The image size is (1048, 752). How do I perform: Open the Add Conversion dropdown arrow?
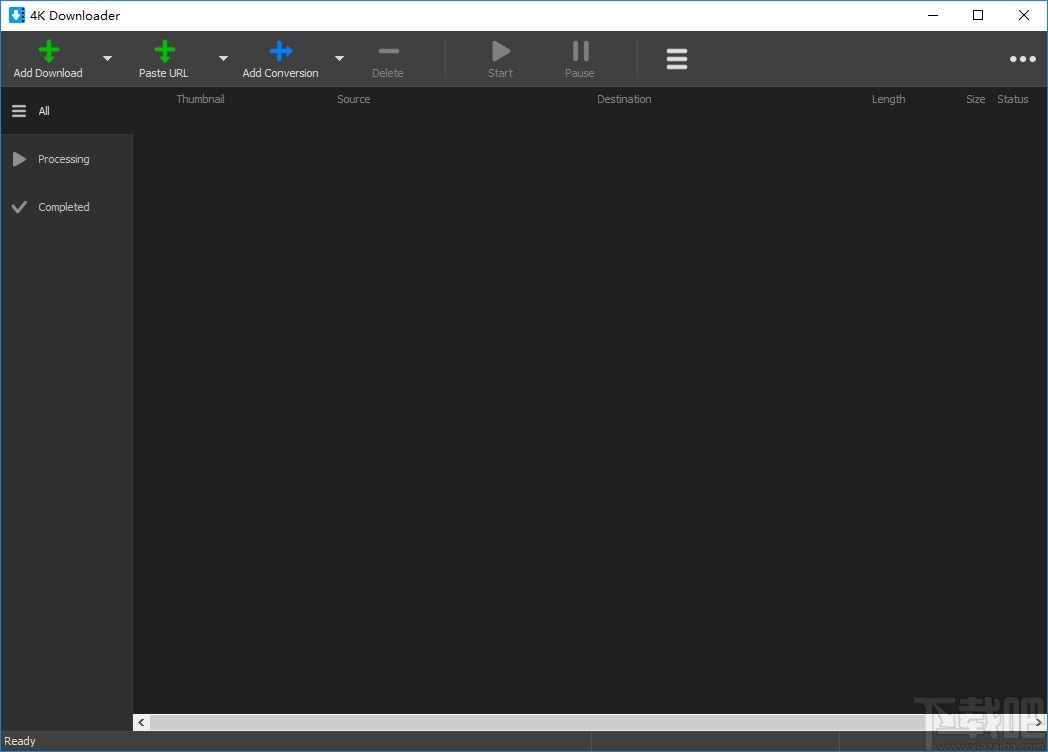pos(339,58)
